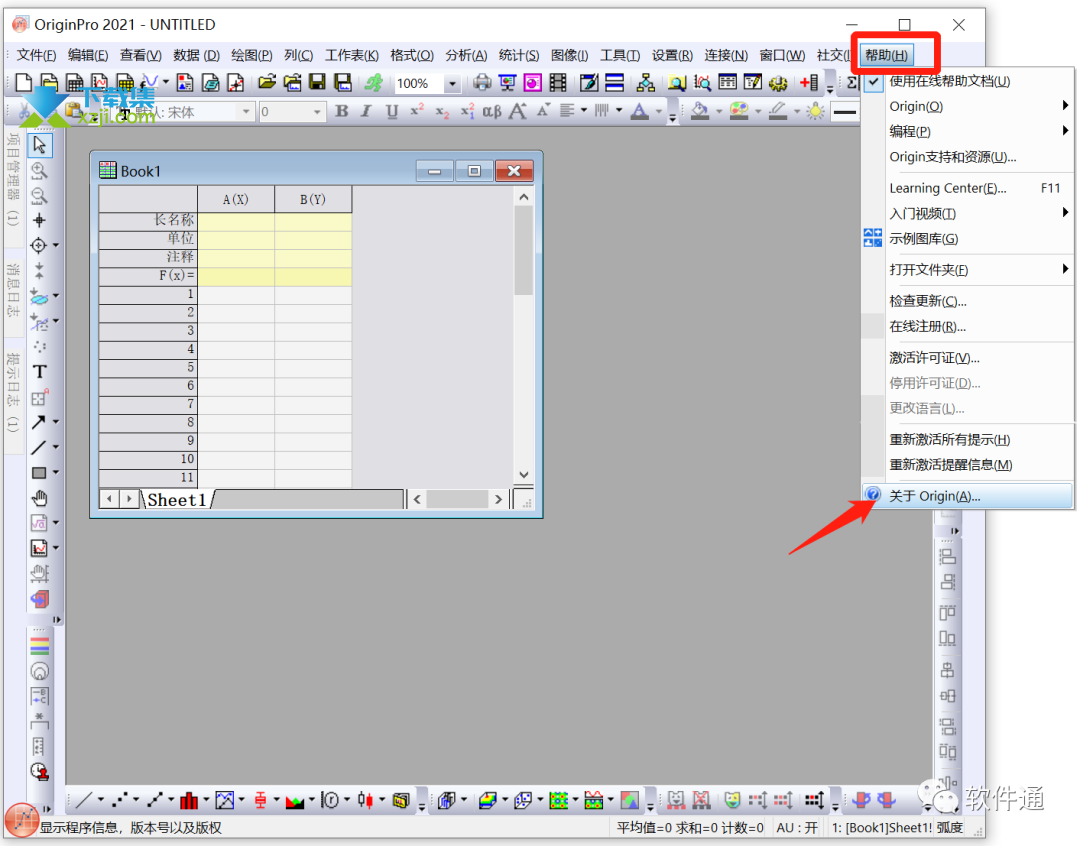Open the 文件(F) File menu
This screenshot has height=846, width=1080.
coord(36,55)
